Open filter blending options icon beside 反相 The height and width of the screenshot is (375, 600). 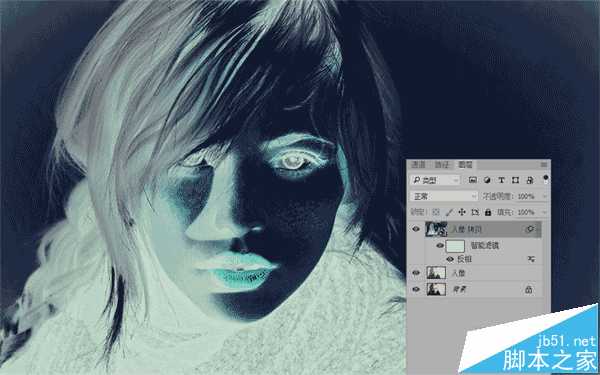(531, 259)
